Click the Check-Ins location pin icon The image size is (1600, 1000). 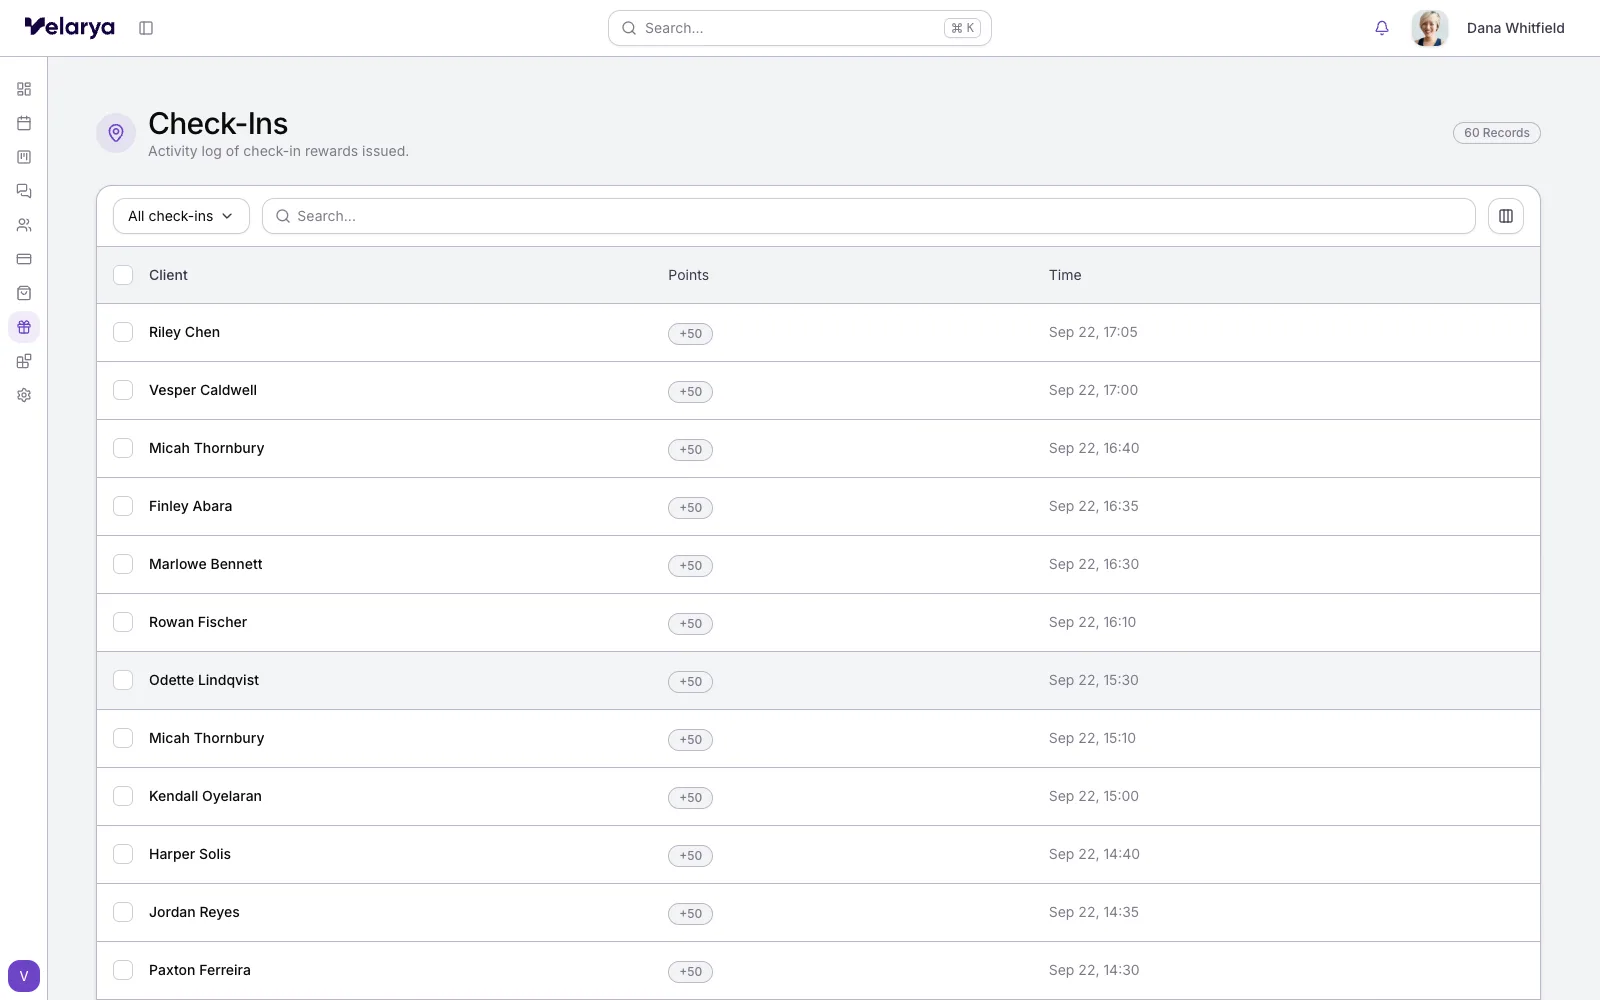point(116,133)
